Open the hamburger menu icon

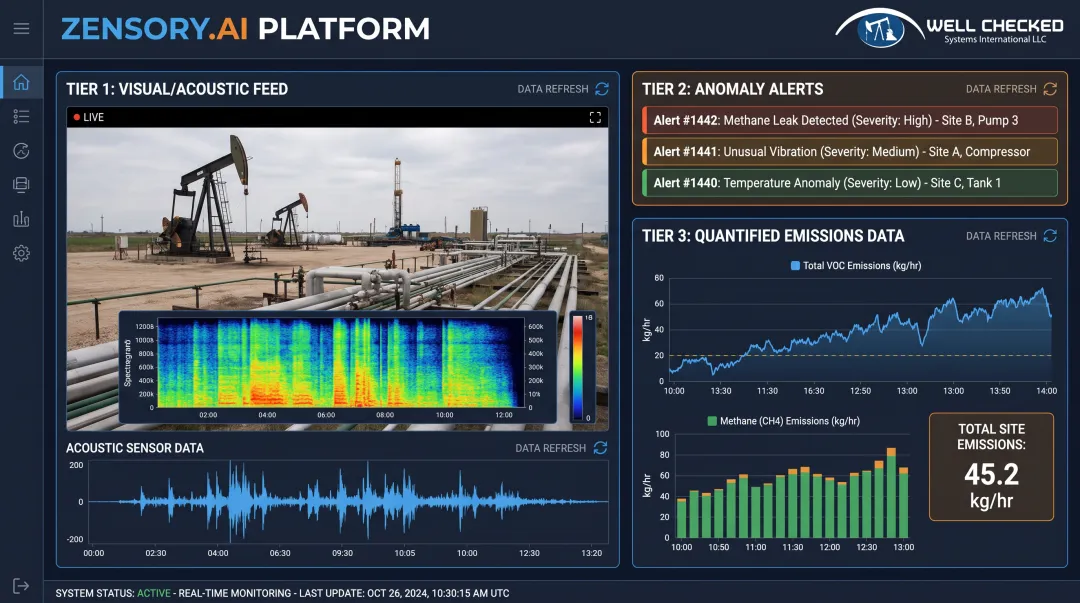pyautogui.click(x=21, y=28)
